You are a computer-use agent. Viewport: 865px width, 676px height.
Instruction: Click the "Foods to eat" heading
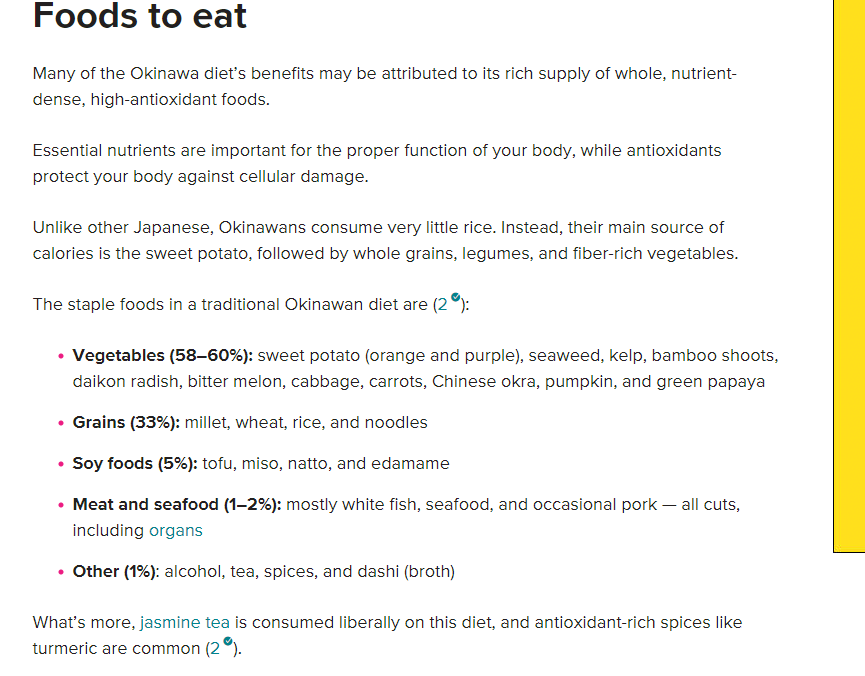(140, 15)
